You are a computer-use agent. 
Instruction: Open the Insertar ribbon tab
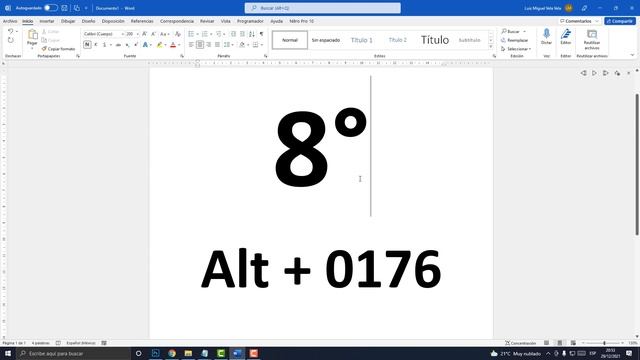coord(47,21)
